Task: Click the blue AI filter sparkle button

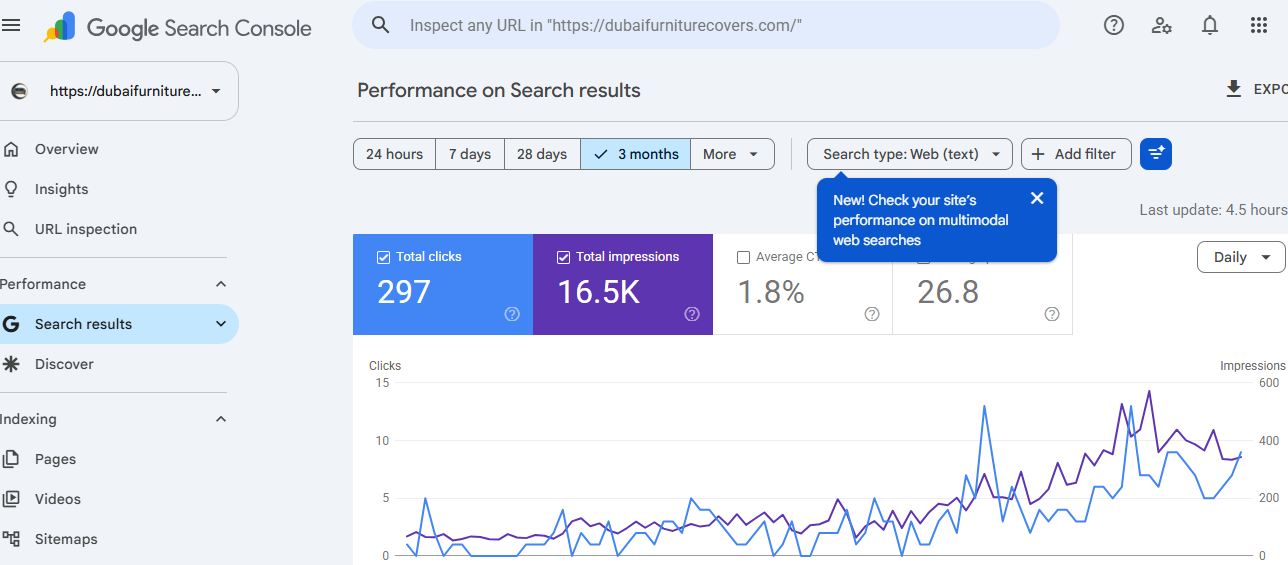Action: tap(1156, 154)
